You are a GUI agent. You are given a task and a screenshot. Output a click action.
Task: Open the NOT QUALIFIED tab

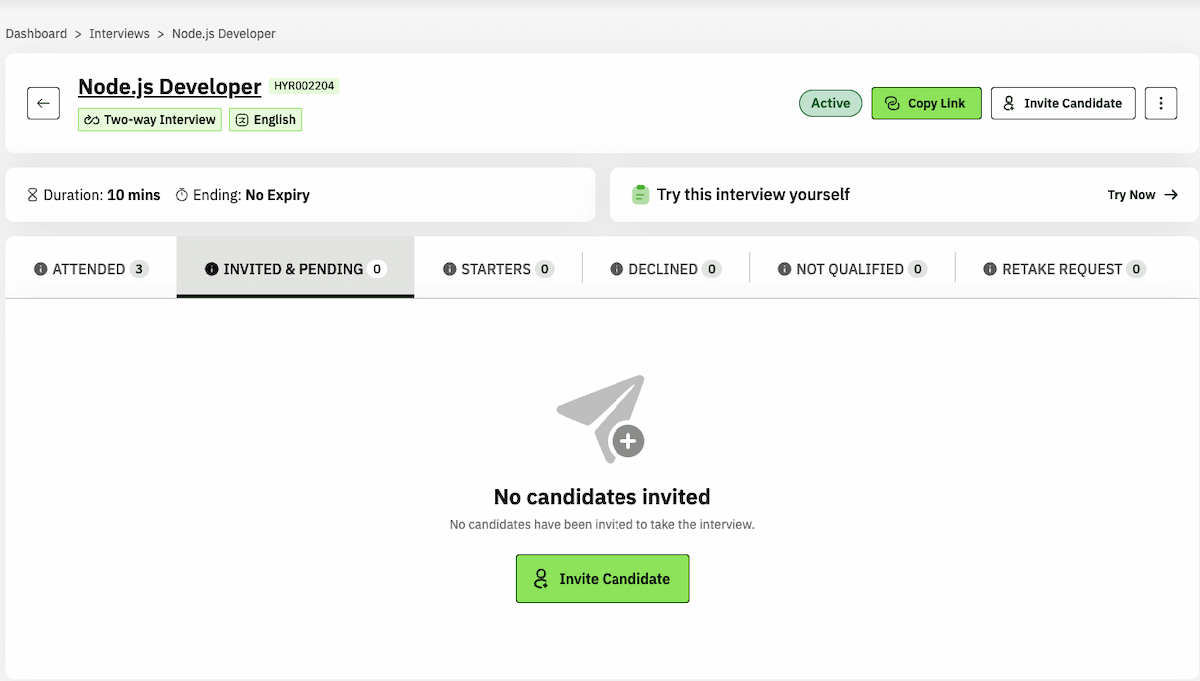pyautogui.click(x=850, y=269)
